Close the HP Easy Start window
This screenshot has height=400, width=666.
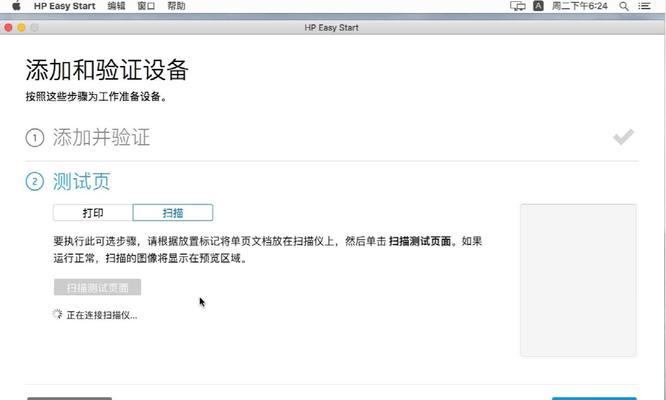(x=8, y=28)
